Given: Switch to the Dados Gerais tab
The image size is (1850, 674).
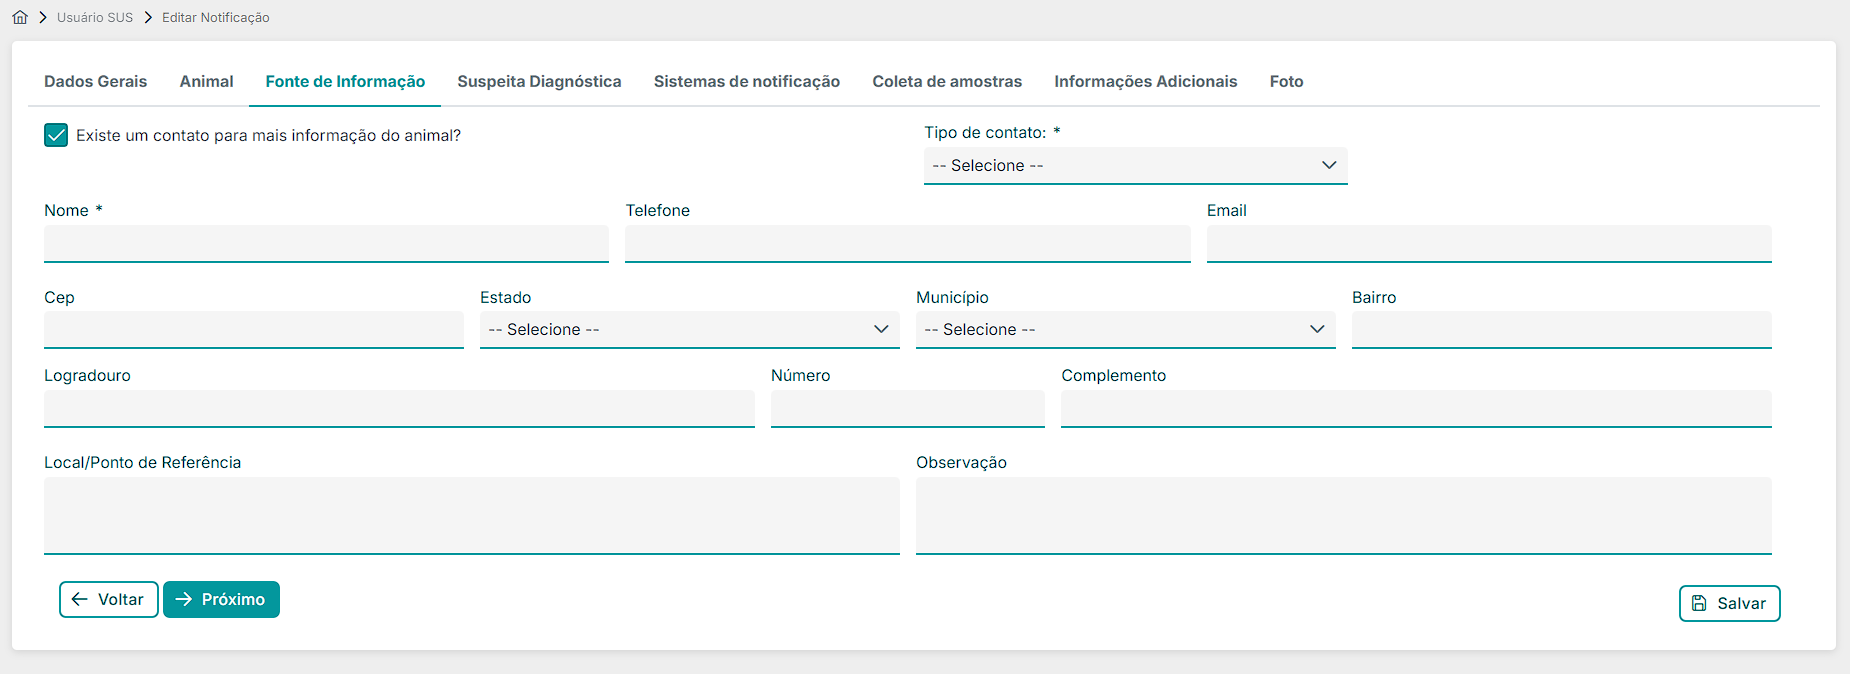Looking at the screenshot, I should coord(95,81).
